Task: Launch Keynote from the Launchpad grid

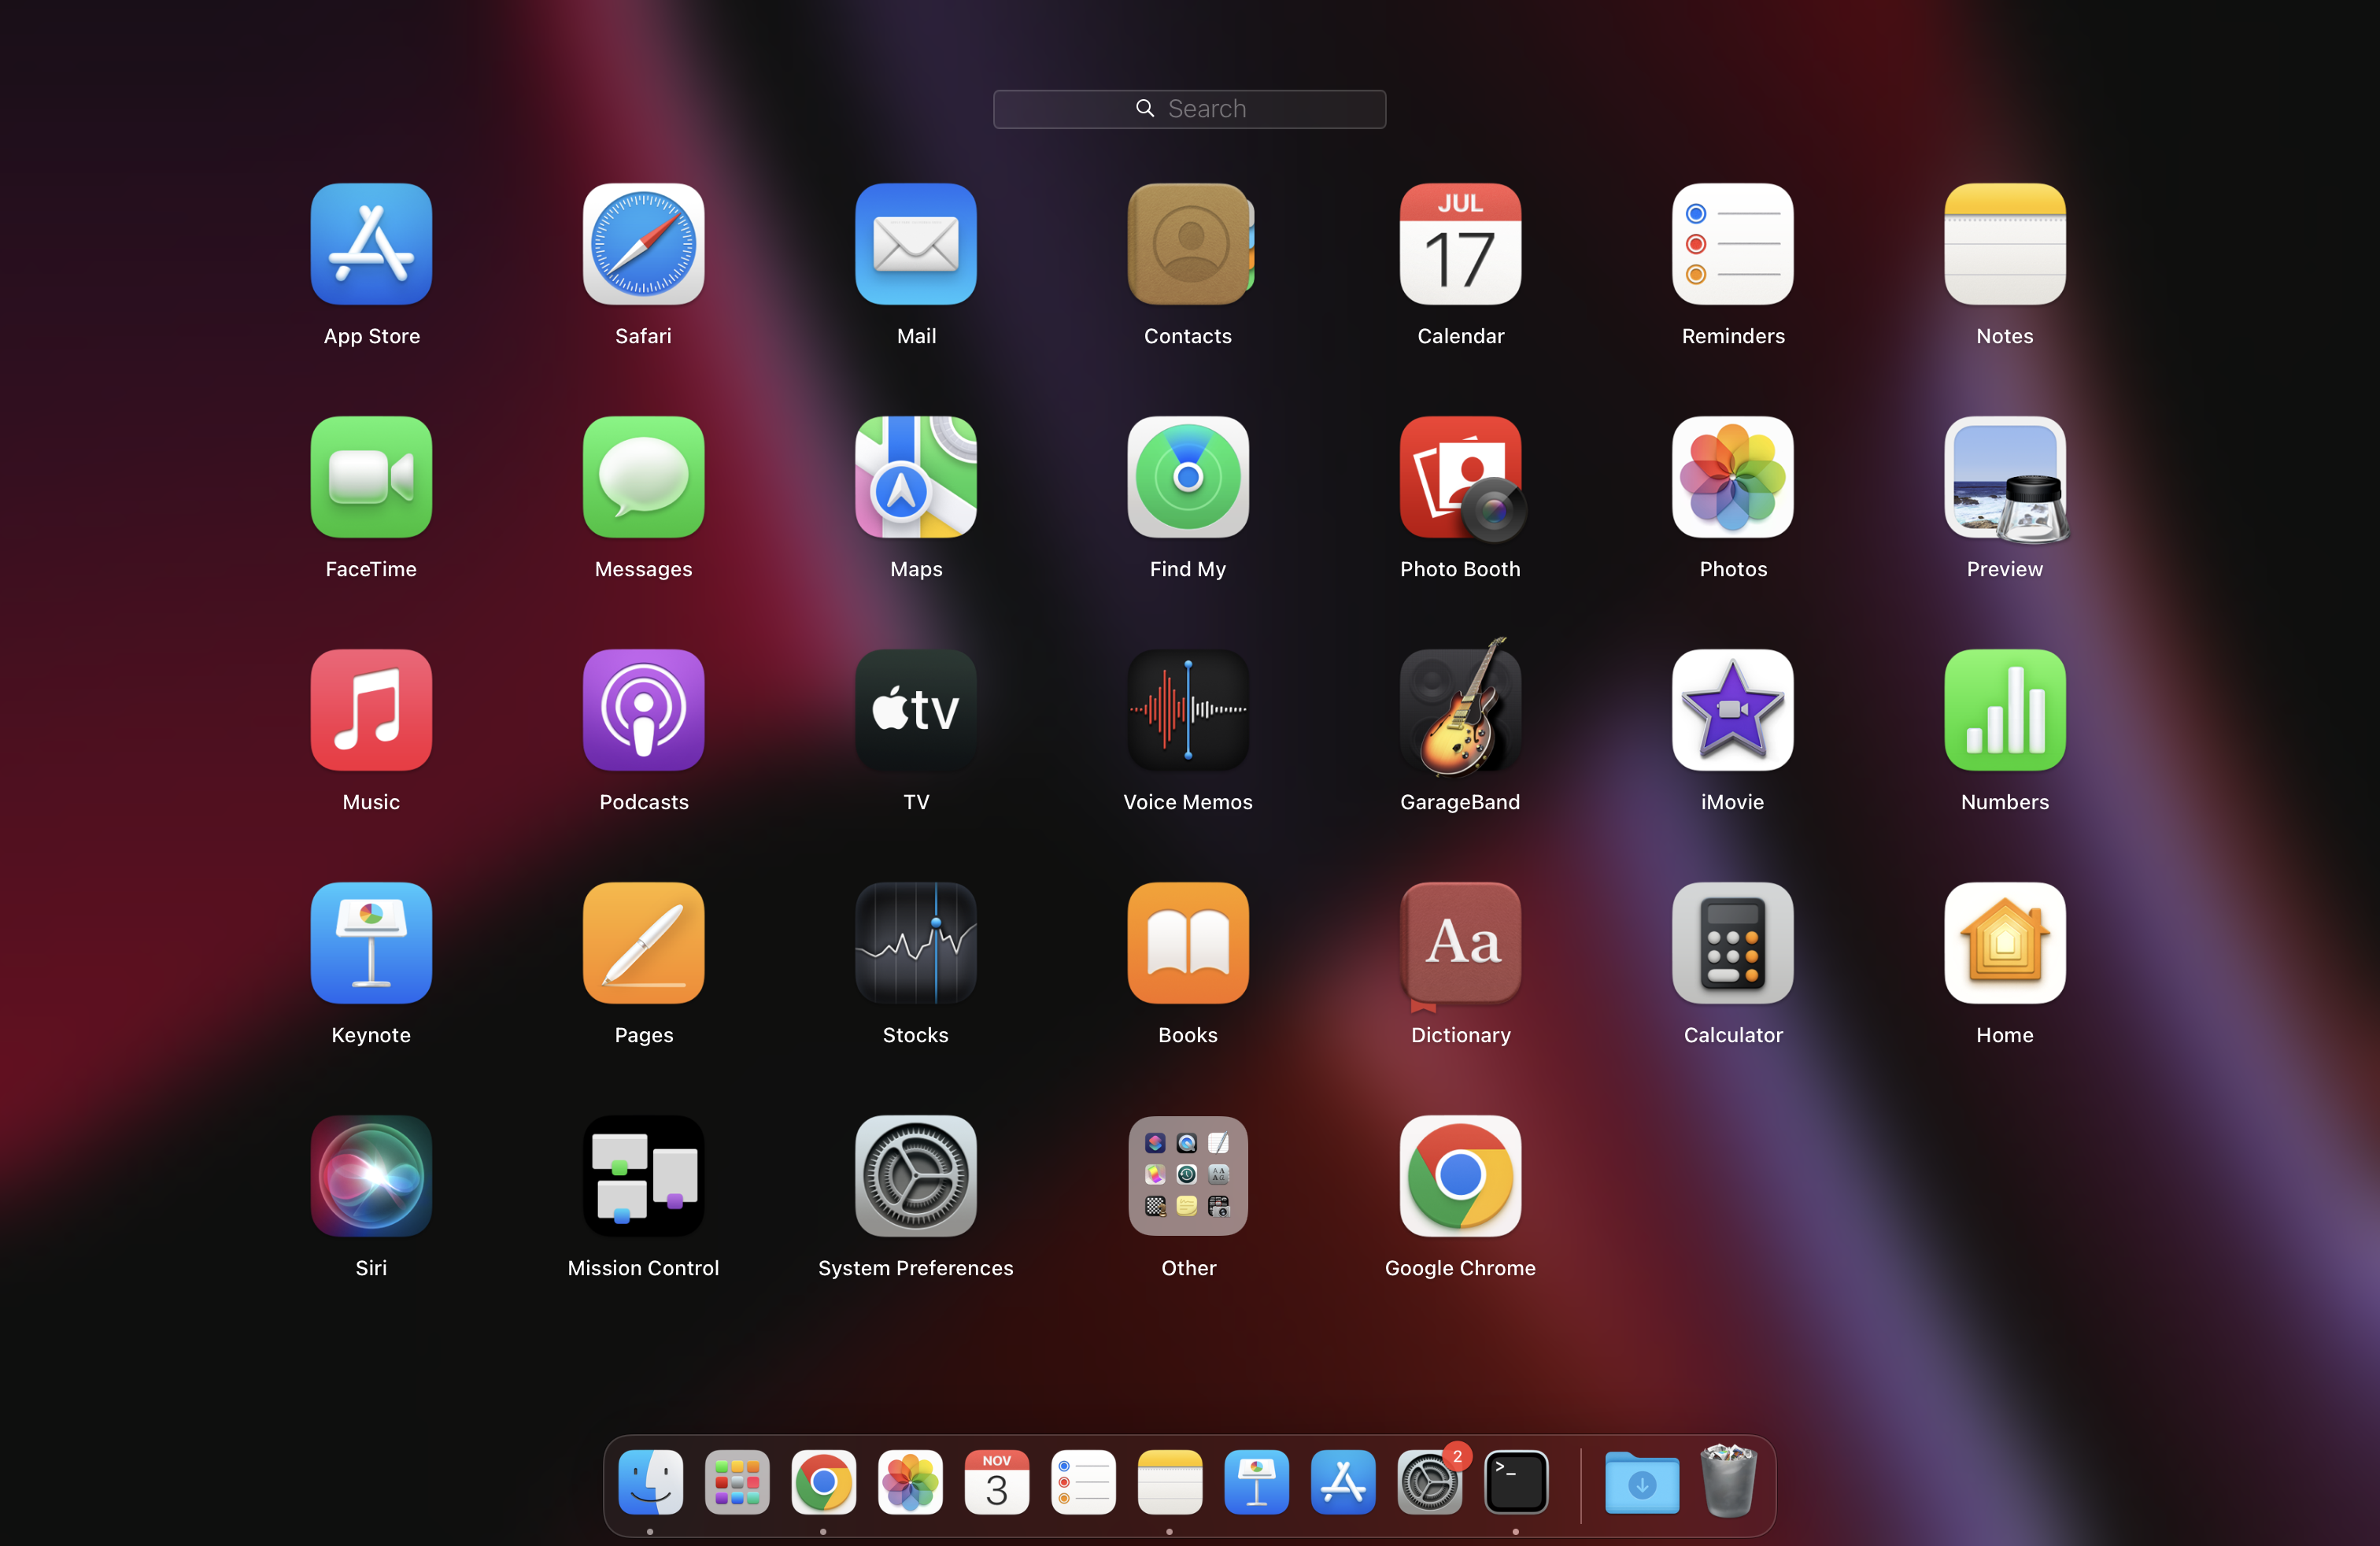Action: (371, 943)
